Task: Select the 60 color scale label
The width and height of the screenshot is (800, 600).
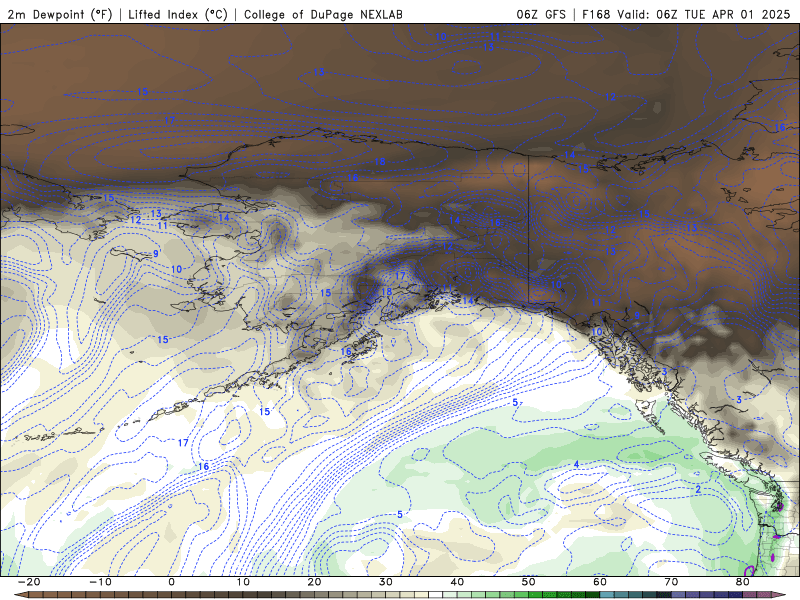Action: click(x=600, y=582)
